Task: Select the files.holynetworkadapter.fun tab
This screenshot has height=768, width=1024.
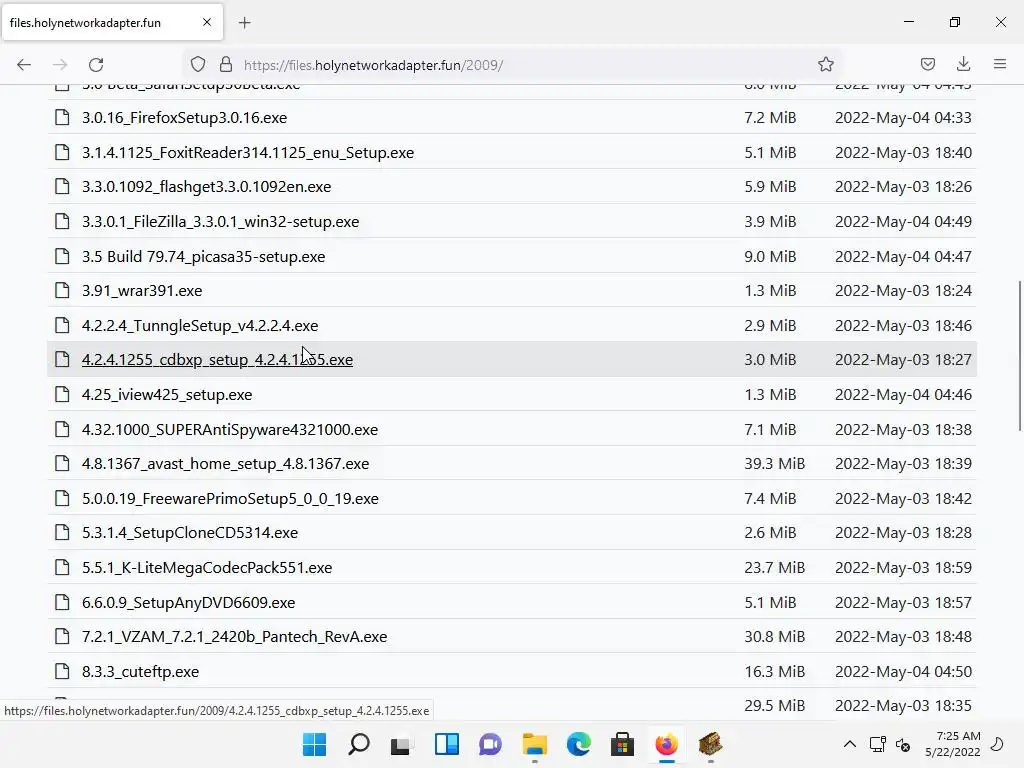Action: tap(112, 22)
